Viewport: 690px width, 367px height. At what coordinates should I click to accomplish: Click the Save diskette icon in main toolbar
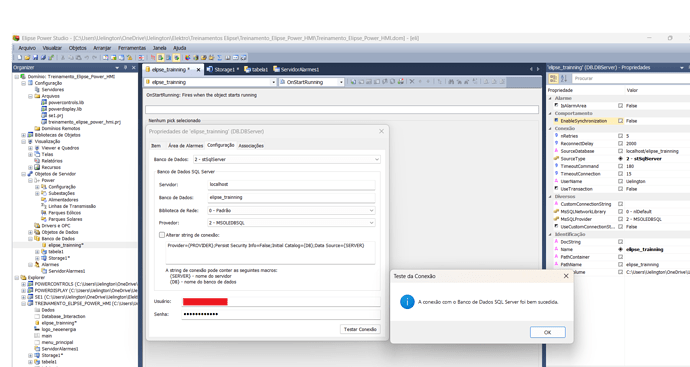35,57
